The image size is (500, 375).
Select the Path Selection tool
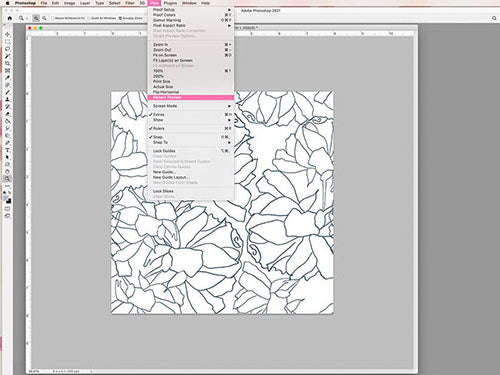(7, 157)
